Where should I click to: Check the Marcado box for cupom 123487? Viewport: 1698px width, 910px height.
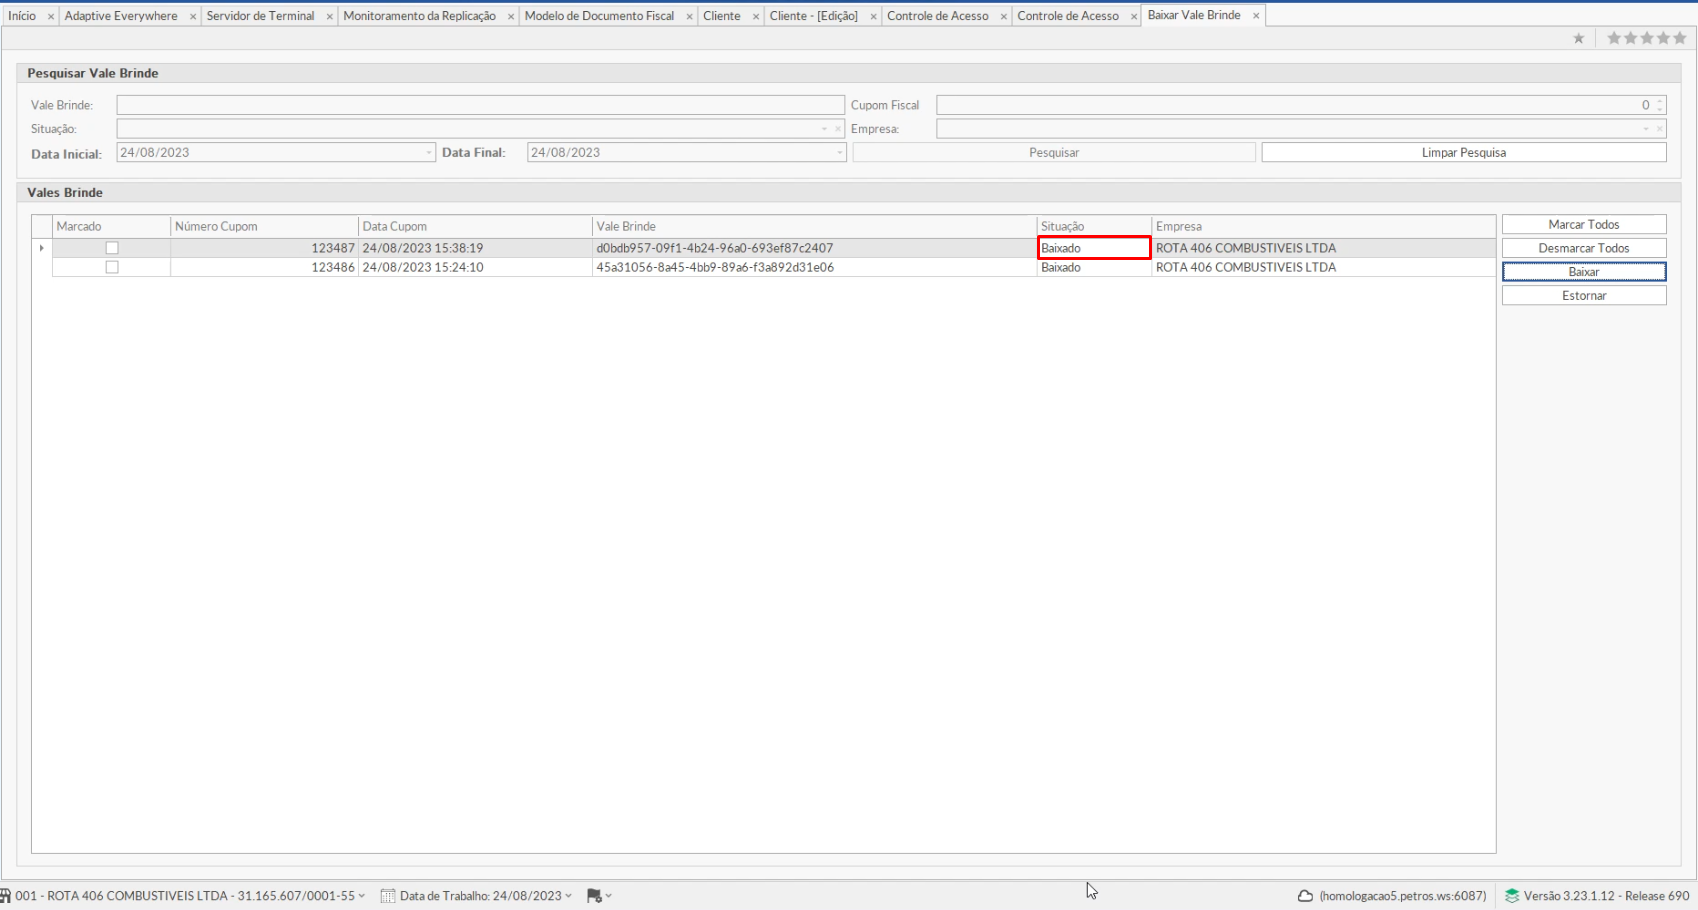(112, 248)
